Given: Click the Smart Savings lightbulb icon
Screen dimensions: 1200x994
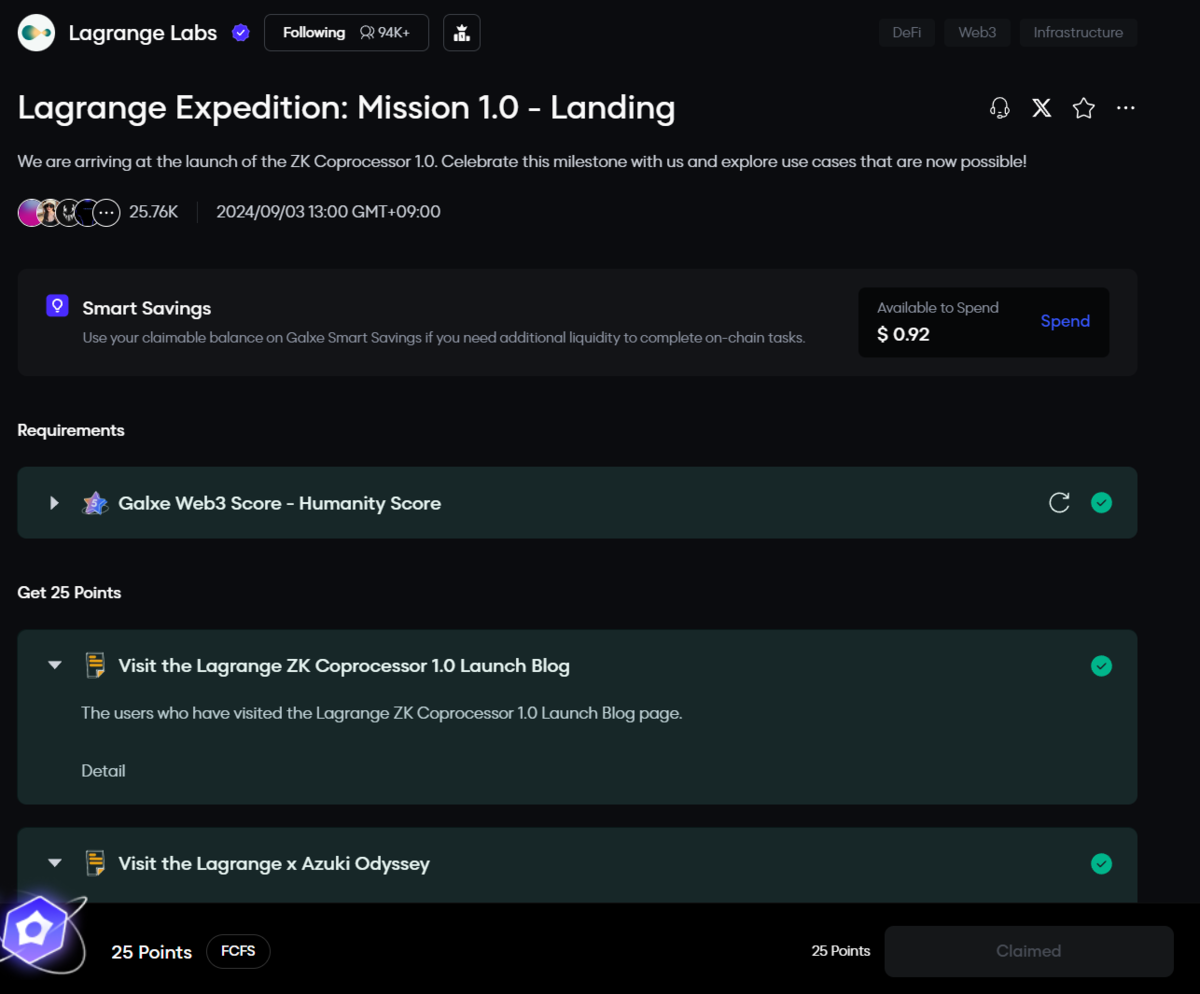Looking at the screenshot, I should [57, 306].
